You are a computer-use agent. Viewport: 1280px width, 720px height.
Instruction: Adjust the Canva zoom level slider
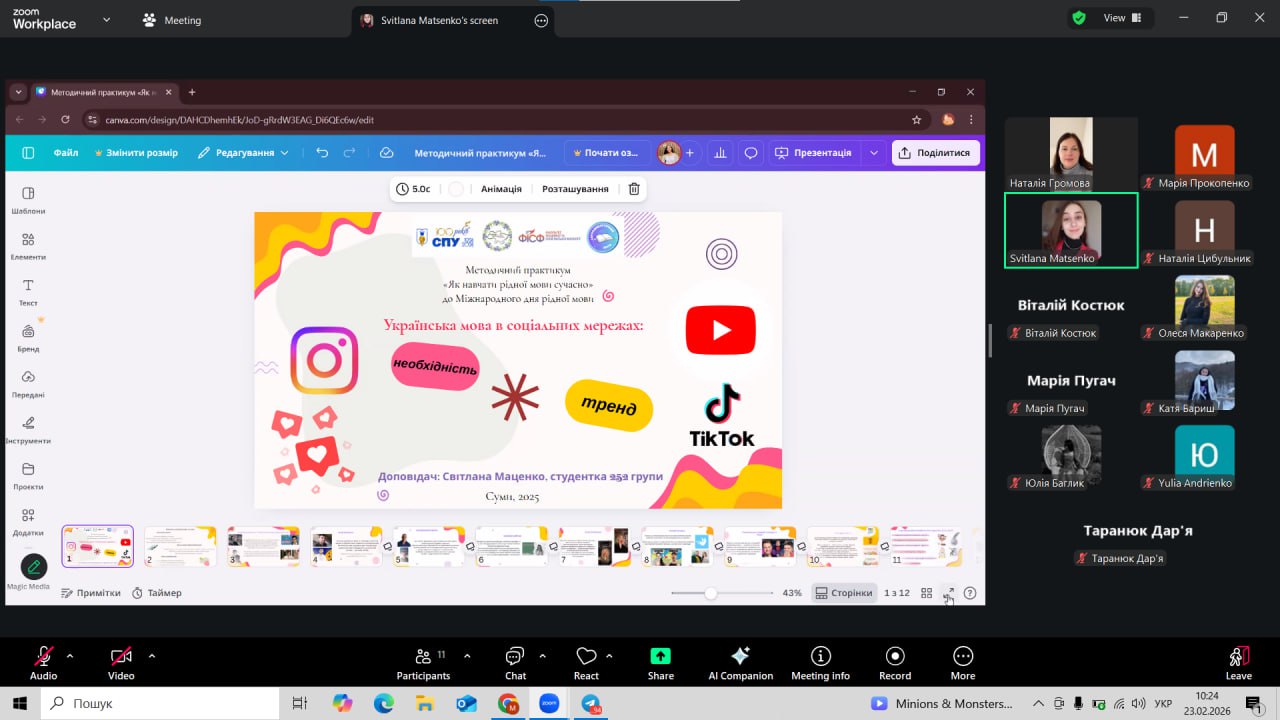[x=710, y=593]
